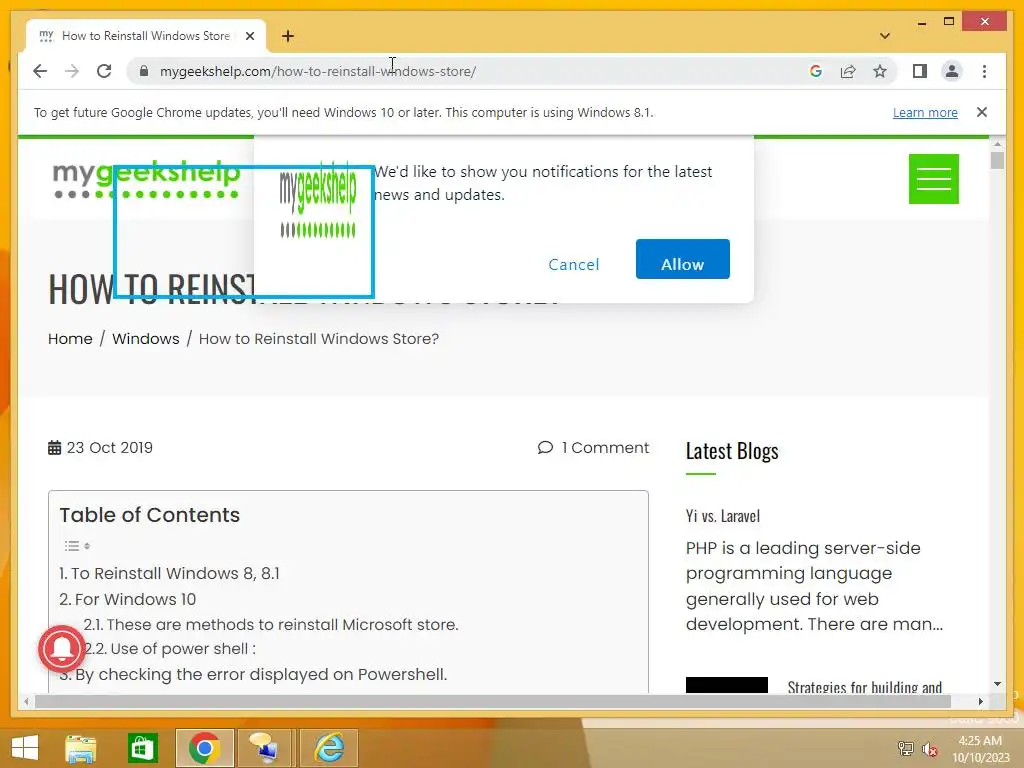View site security lock info
Screen dimensions: 1024x768
(144, 71)
